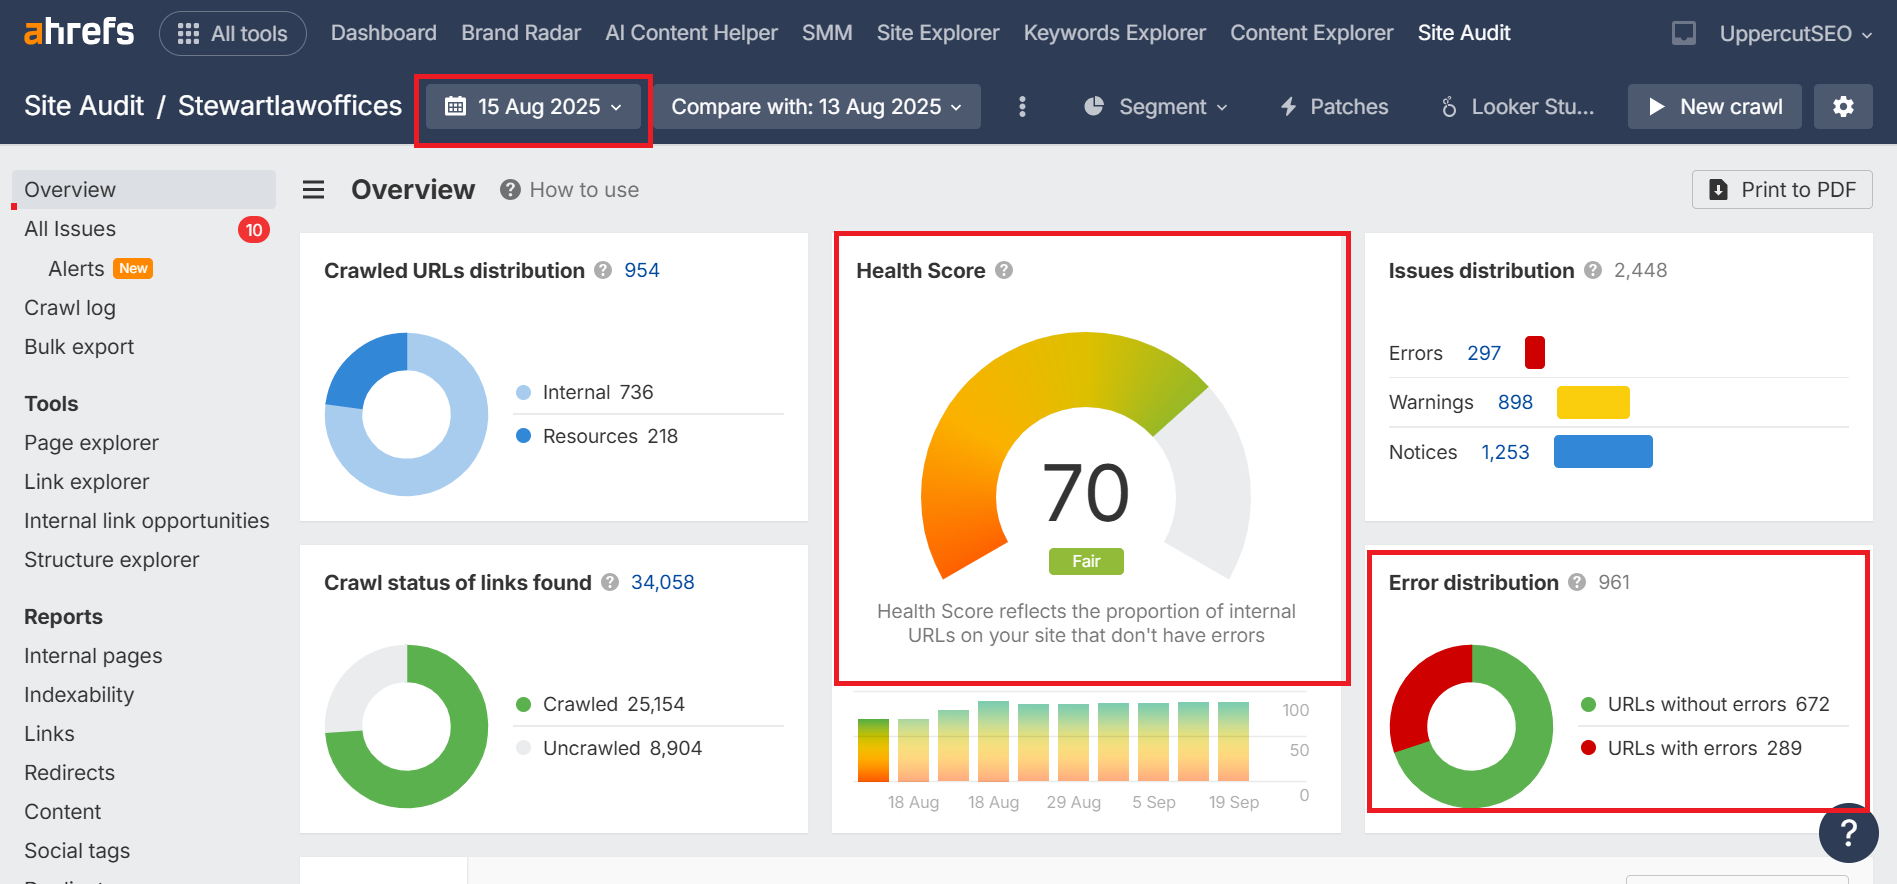Open the Compare with 13 Aug 2025 dropdown
Image resolution: width=1897 pixels, height=884 pixels.
coord(817,106)
